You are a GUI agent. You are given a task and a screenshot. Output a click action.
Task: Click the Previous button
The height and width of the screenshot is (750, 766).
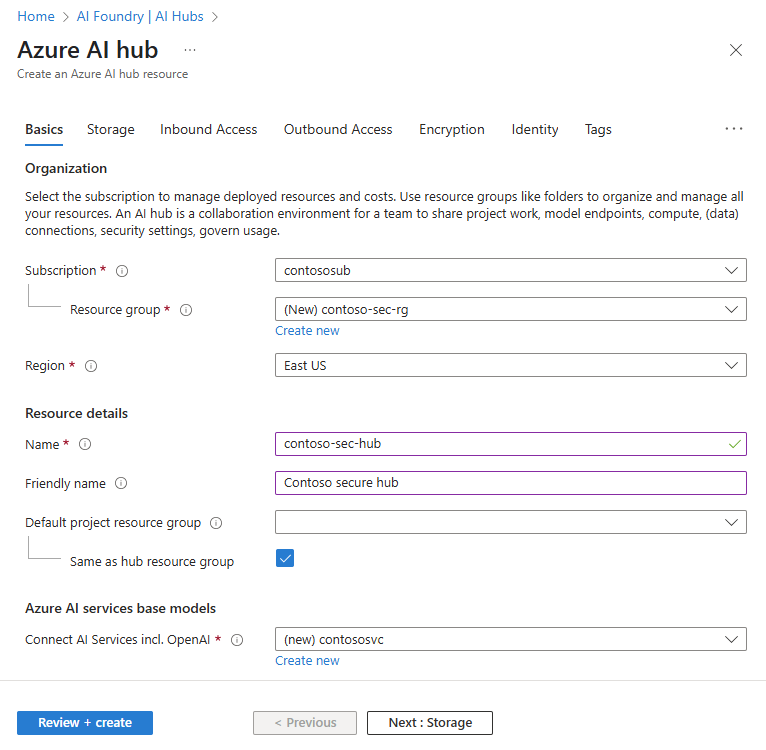click(305, 723)
